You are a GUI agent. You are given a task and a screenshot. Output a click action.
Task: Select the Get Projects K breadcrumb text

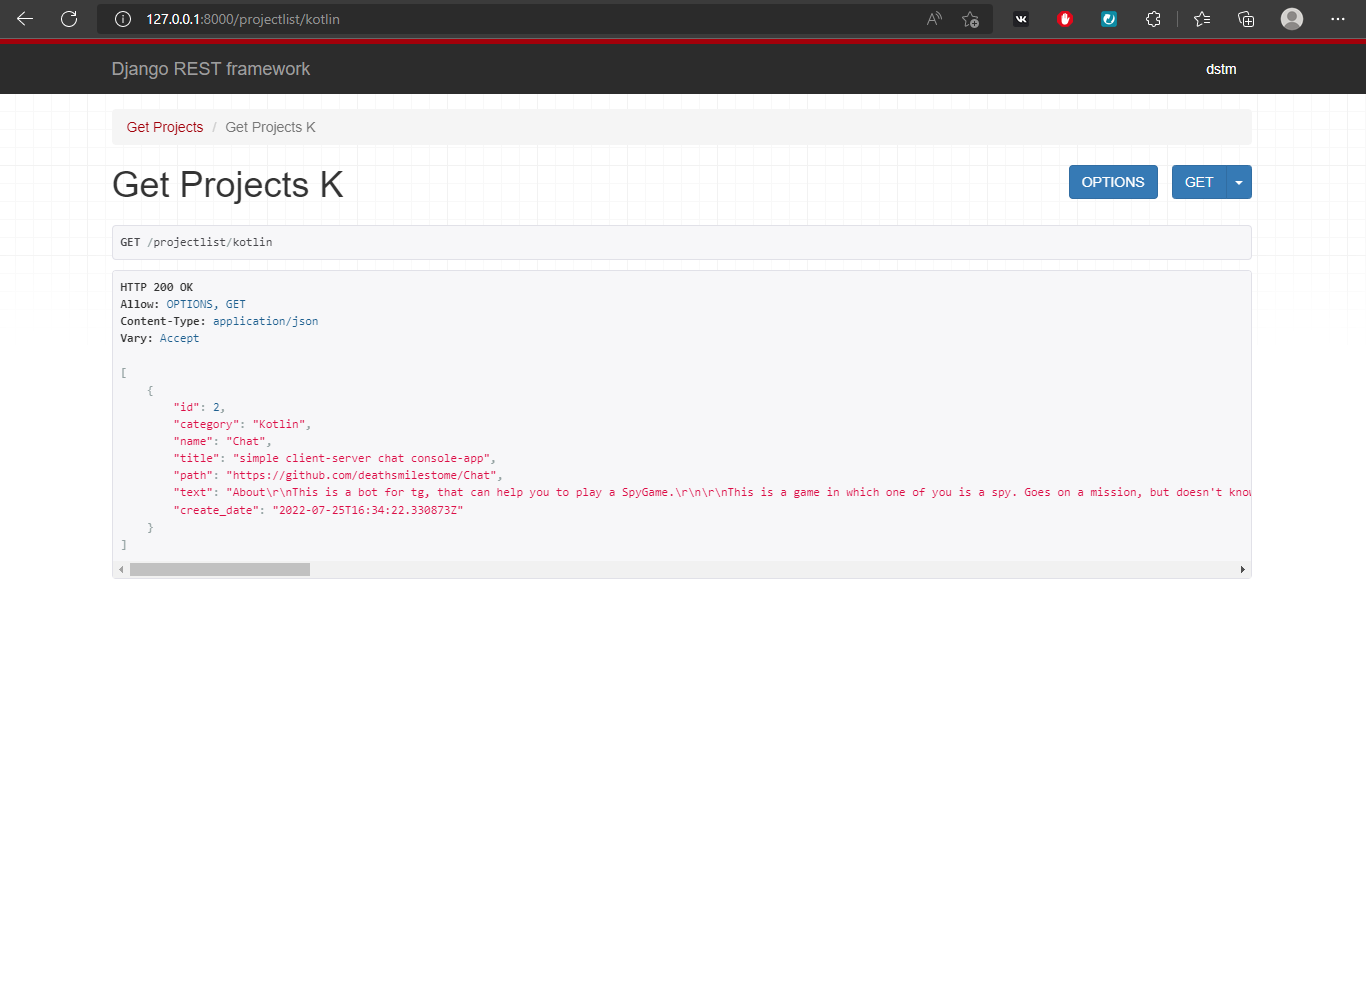click(270, 127)
